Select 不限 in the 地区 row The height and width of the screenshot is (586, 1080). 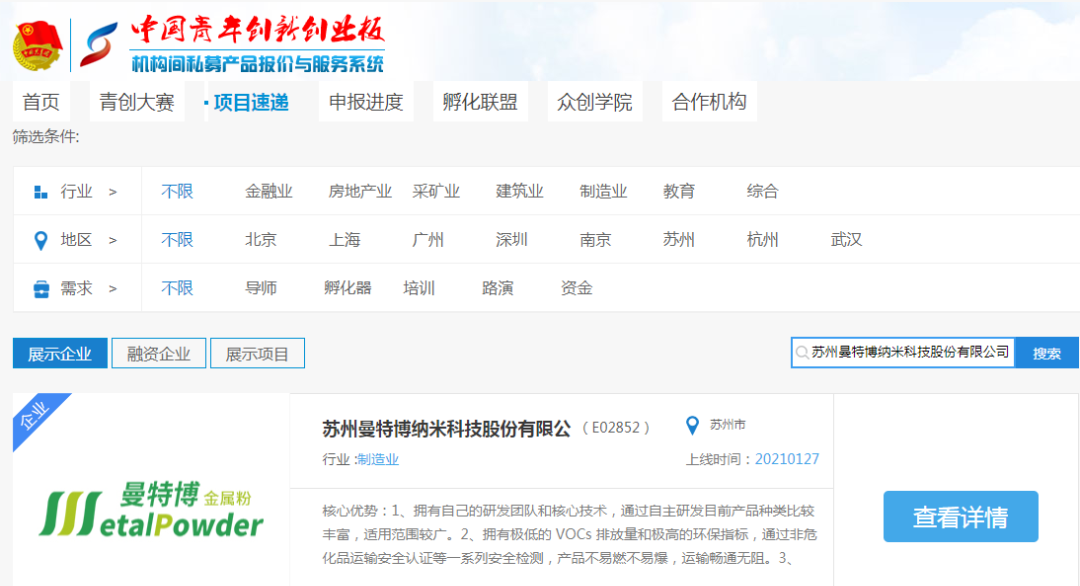177,240
